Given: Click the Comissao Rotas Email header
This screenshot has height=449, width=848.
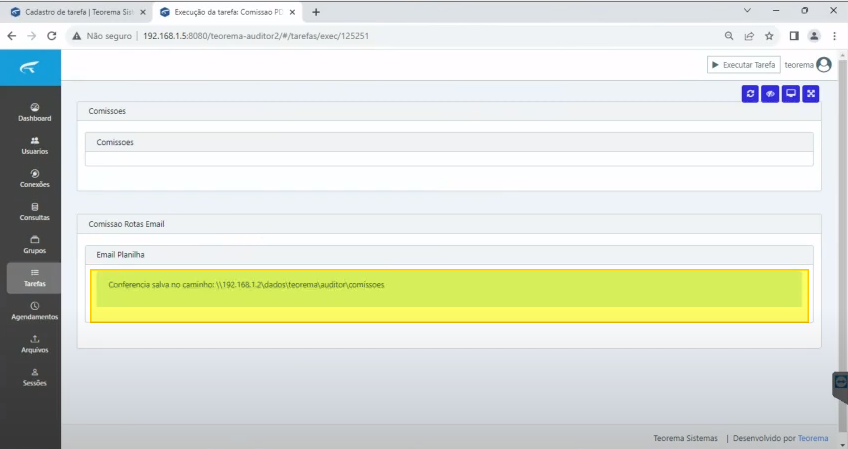Looking at the screenshot, I should pyautogui.click(x=449, y=224).
